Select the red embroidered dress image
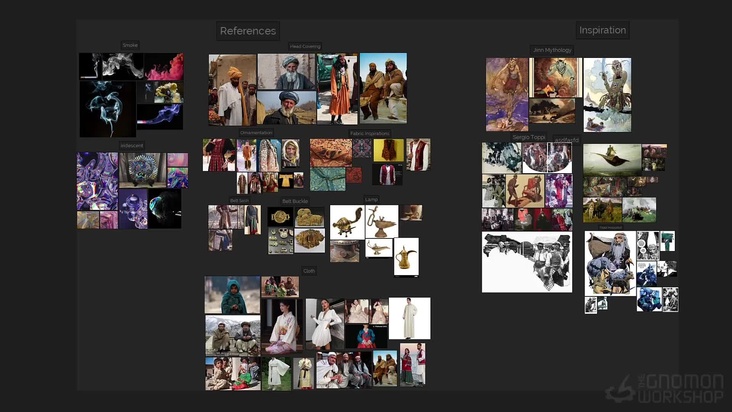This screenshot has width=732, height=412. (x=219, y=155)
